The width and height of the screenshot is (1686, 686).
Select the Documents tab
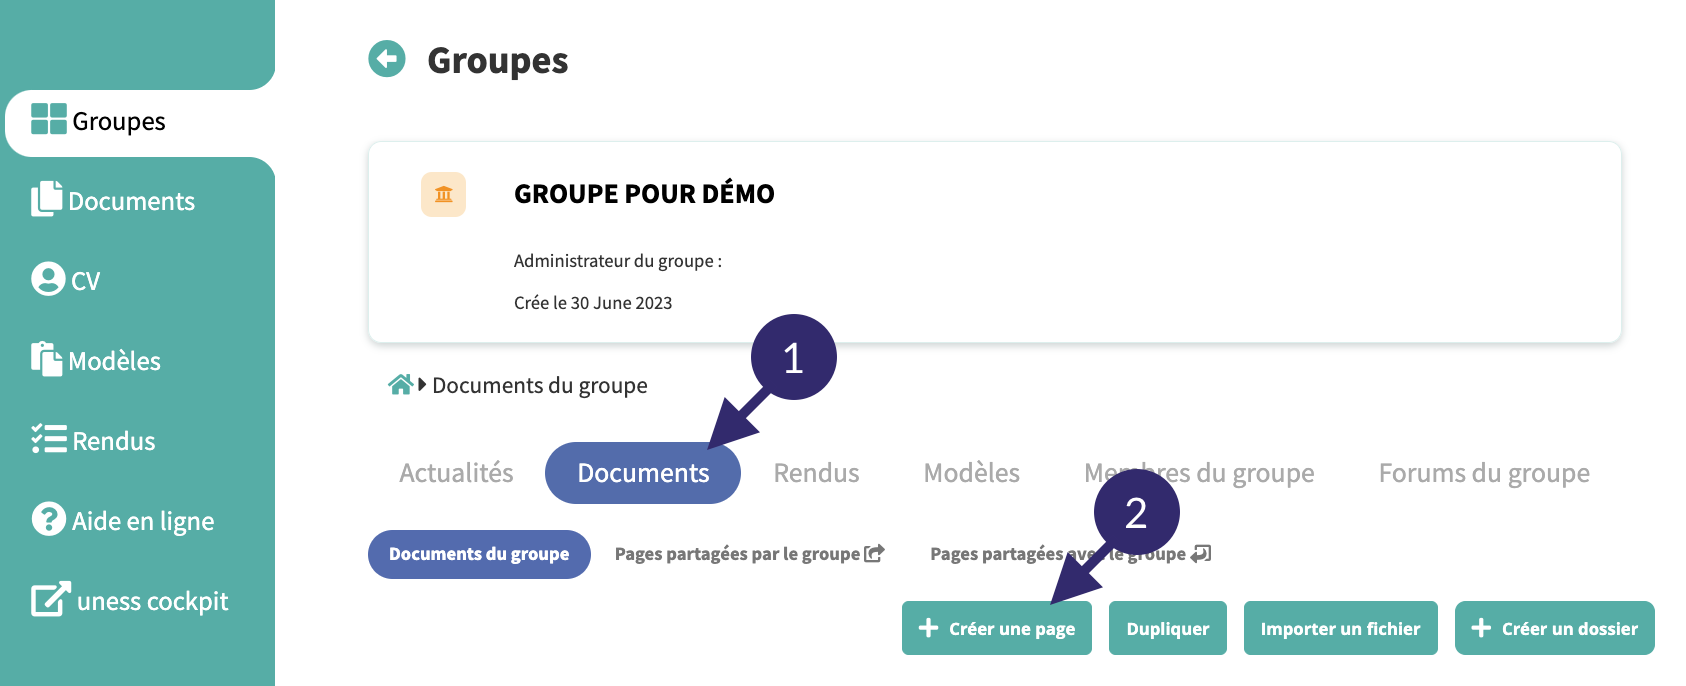coord(642,473)
